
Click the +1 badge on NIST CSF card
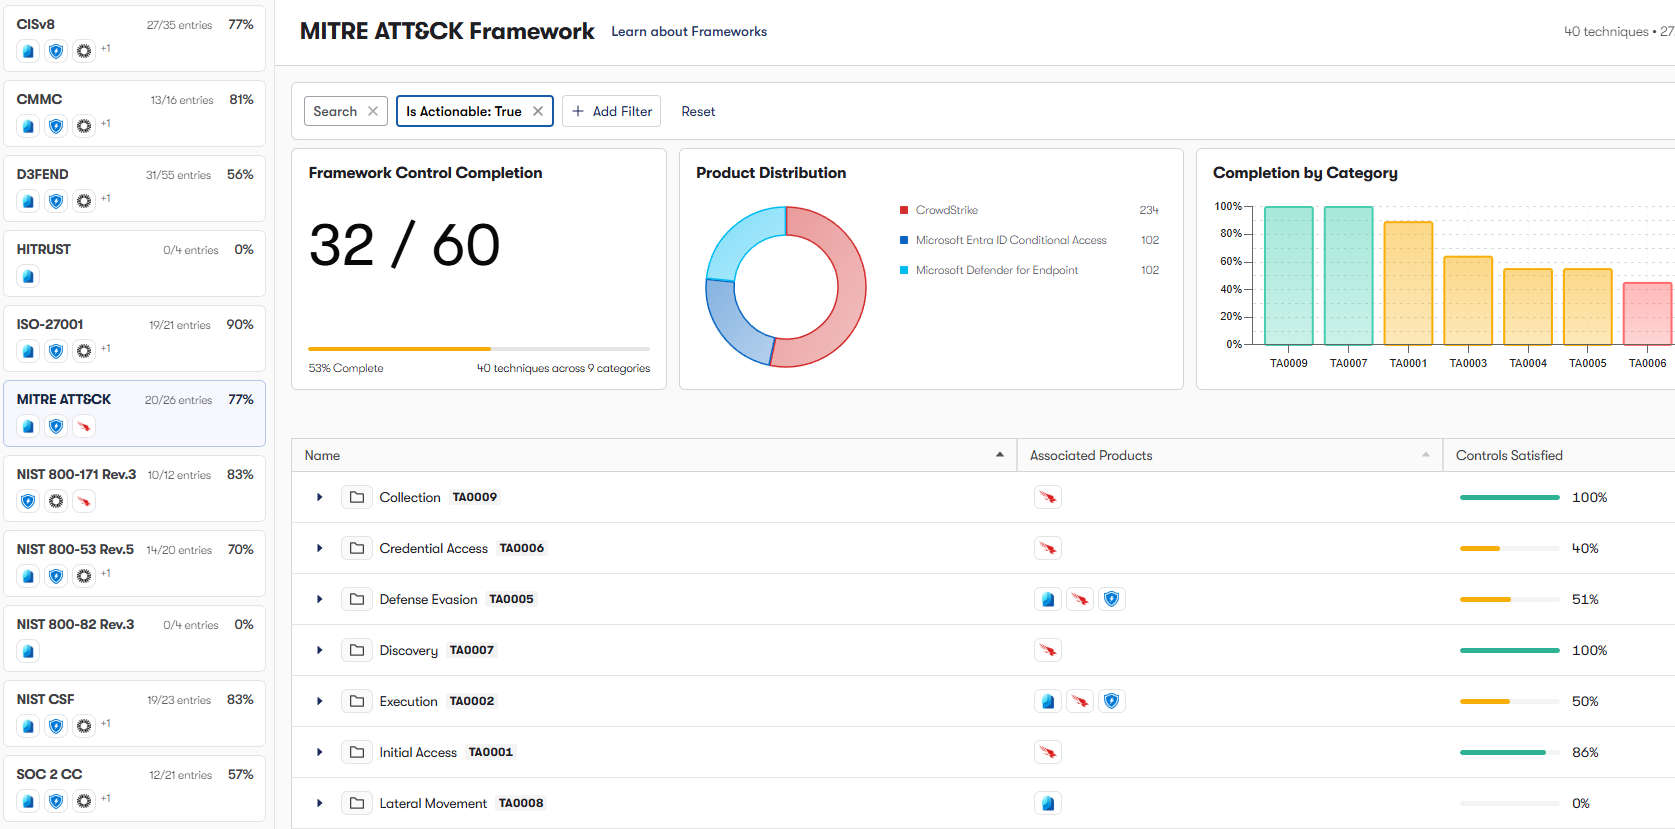coord(105,724)
